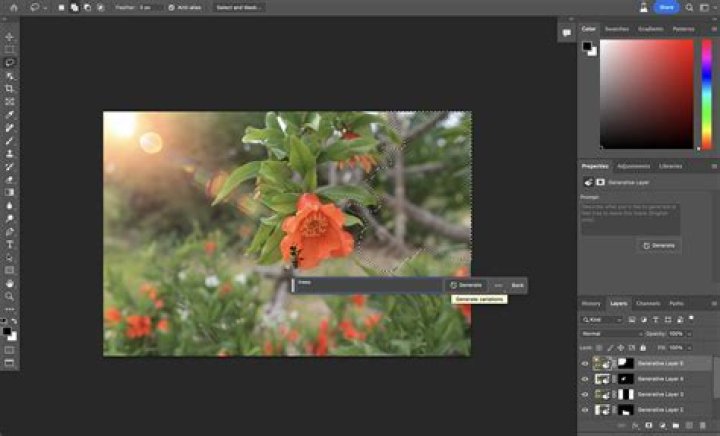The height and width of the screenshot is (436, 720).
Task: Toggle the Anti-alias checkbox
Action: 172,7
